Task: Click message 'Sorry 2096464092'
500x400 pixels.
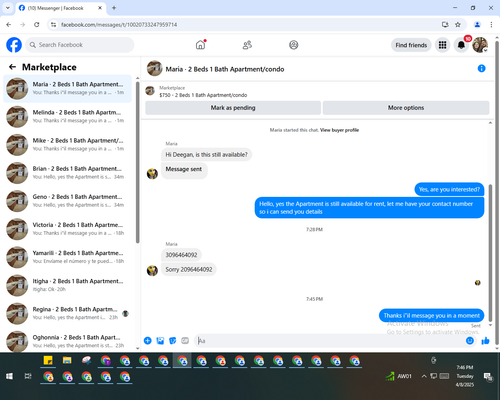Action: tap(189, 269)
